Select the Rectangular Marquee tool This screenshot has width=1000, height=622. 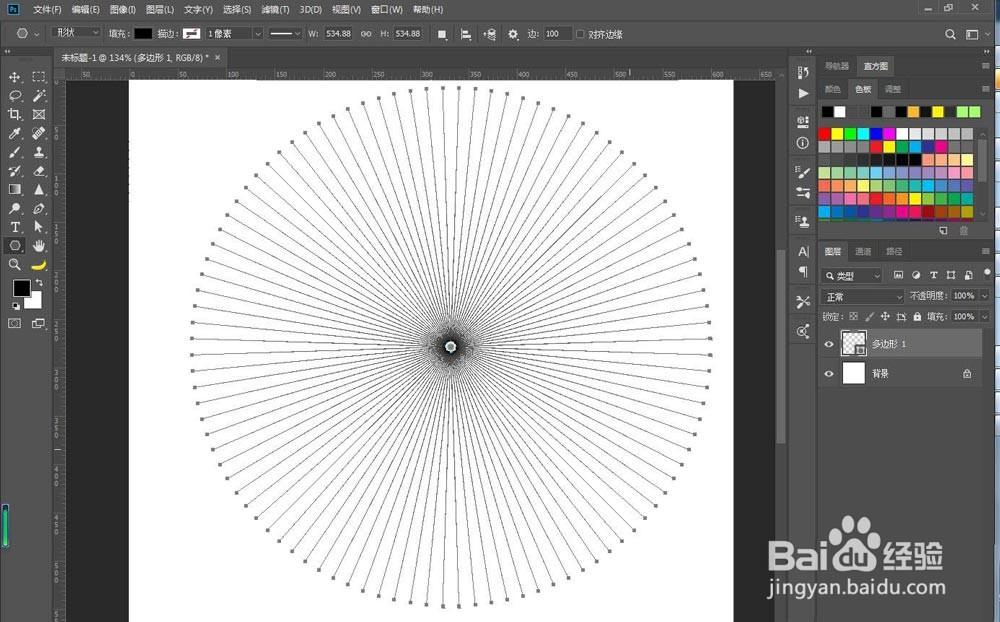point(39,77)
